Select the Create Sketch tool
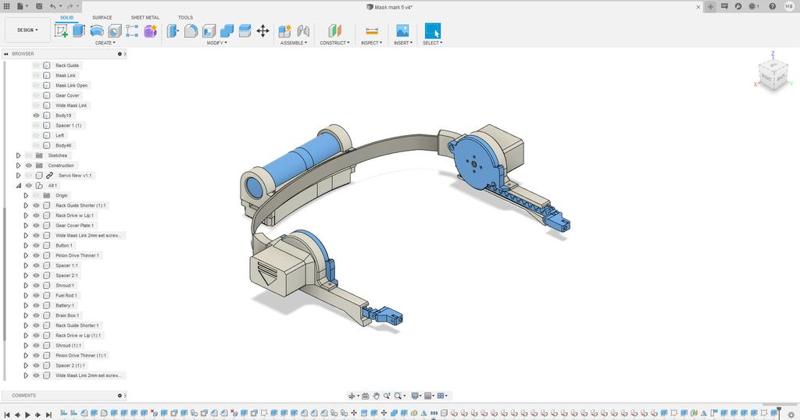This screenshot has width=800, height=420. [x=62, y=31]
